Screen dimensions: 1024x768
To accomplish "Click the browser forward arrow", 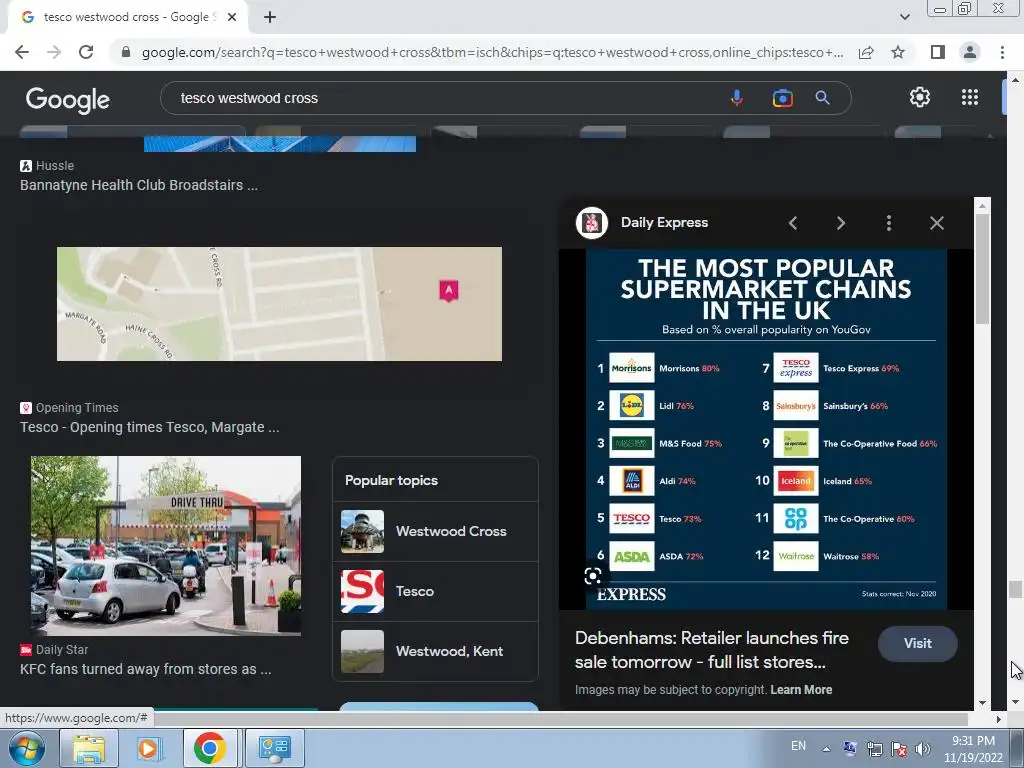I will 54,52.
